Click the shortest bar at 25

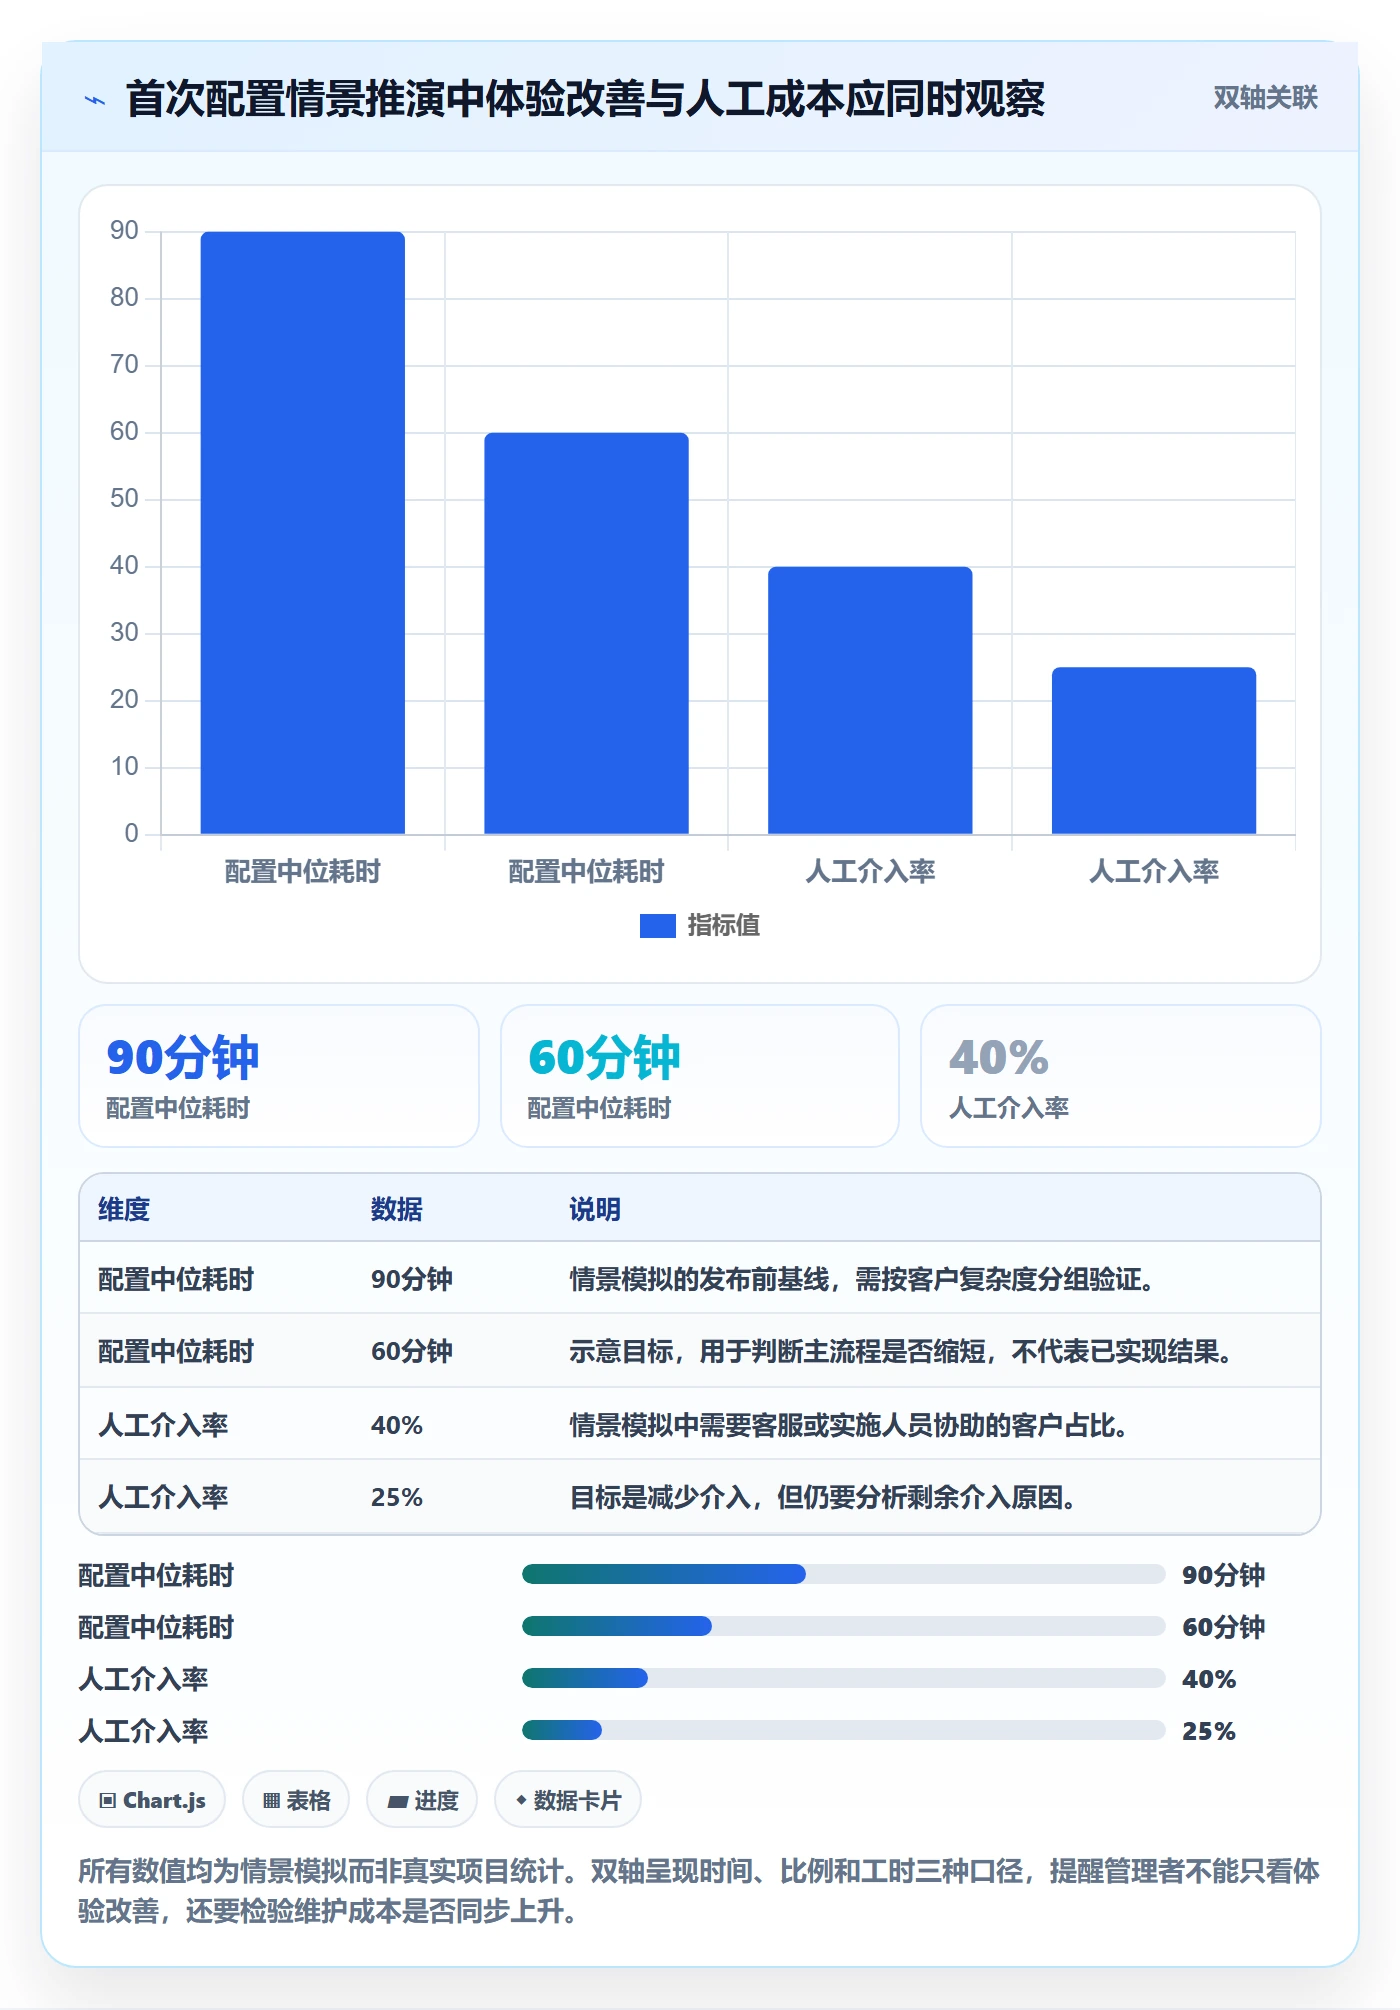tap(1154, 750)
